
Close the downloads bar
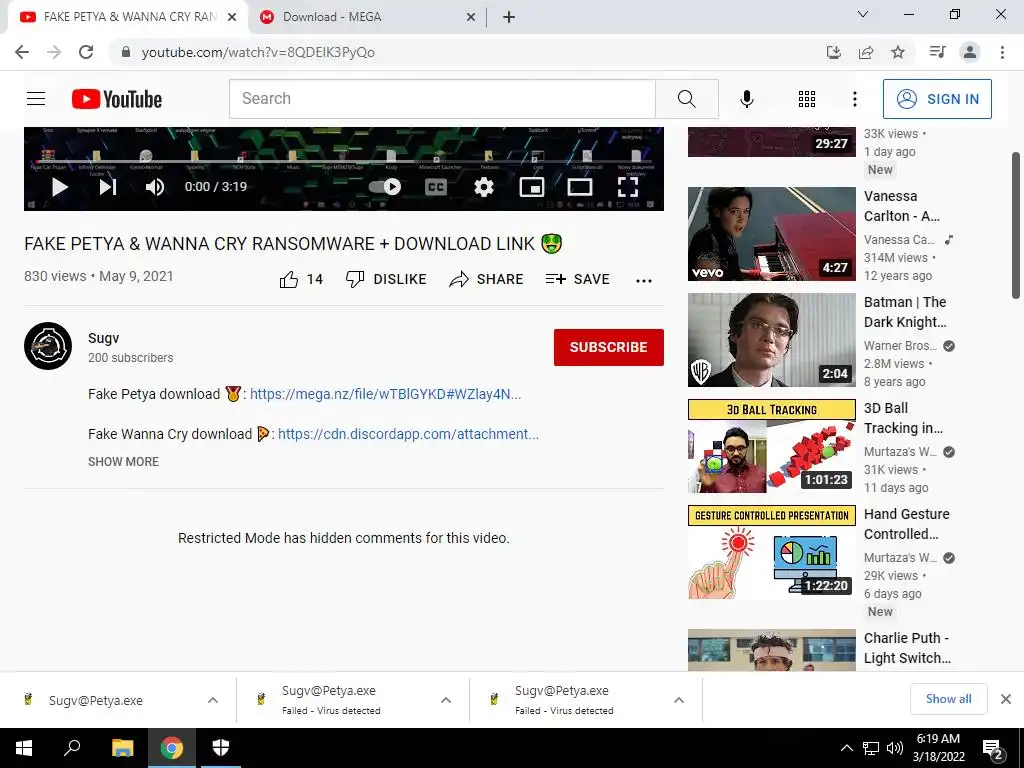(1006, 699)
